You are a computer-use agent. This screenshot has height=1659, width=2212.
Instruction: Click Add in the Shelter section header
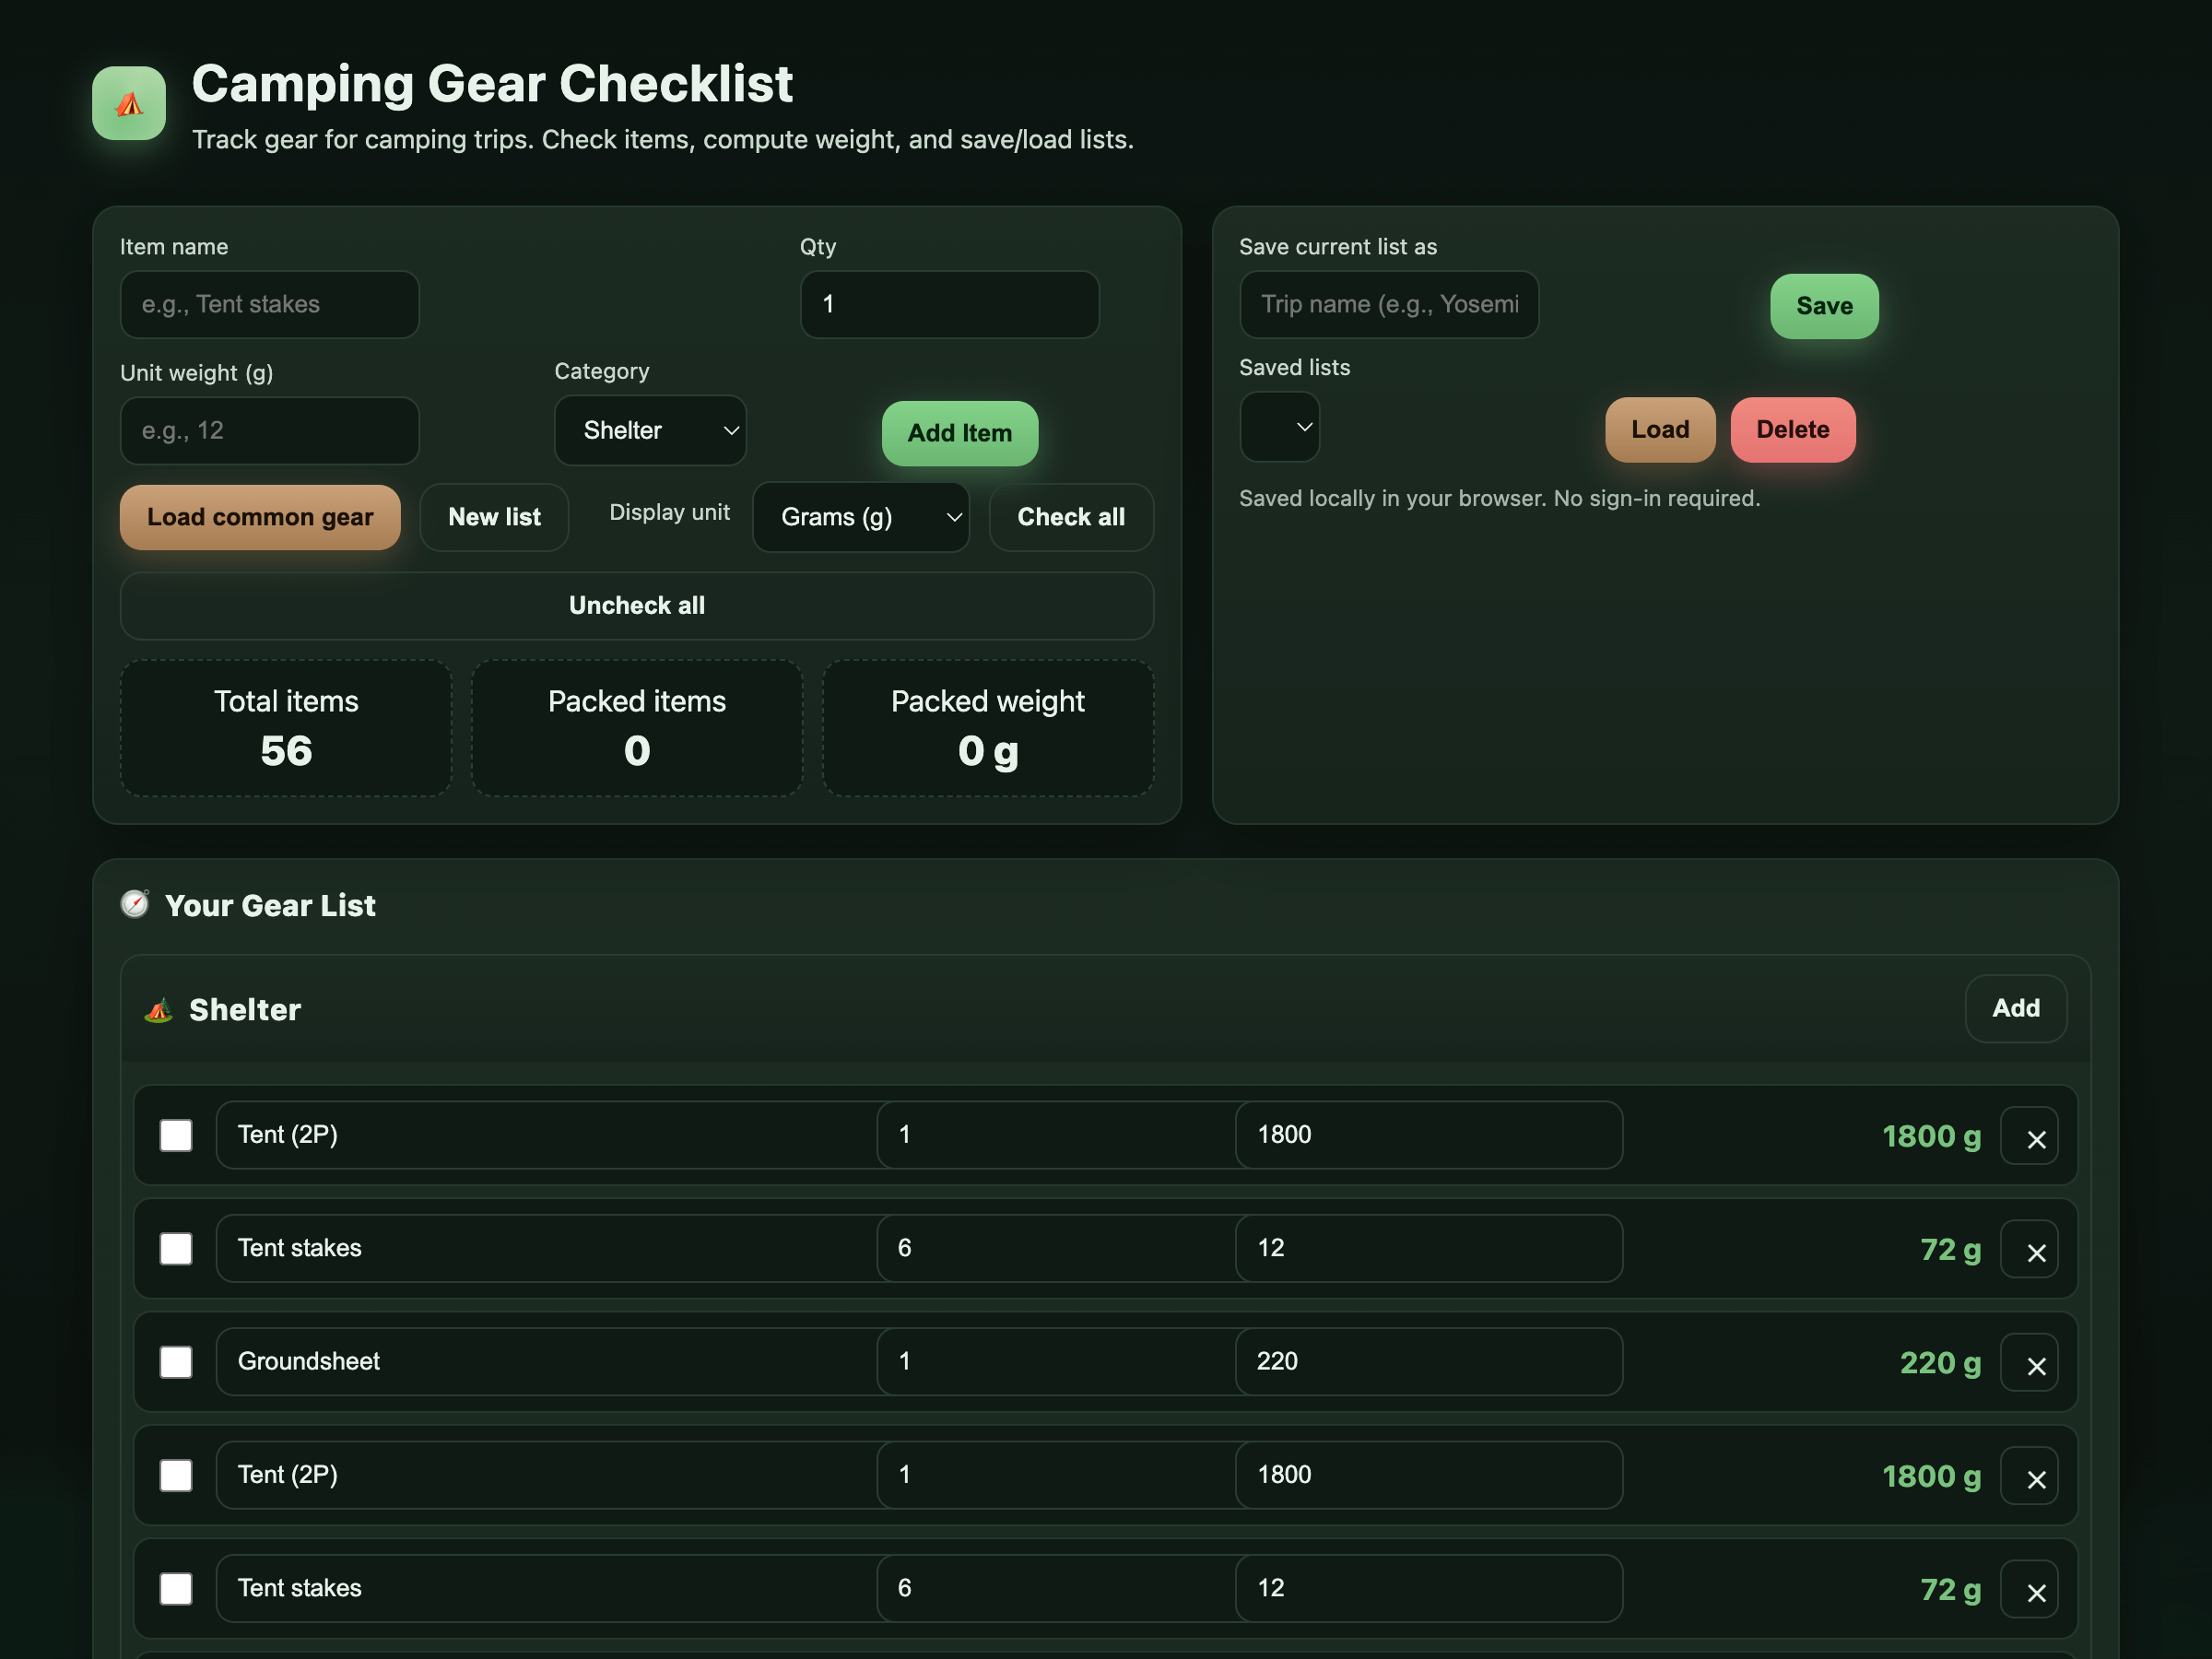click(x=2014, y=1009)
